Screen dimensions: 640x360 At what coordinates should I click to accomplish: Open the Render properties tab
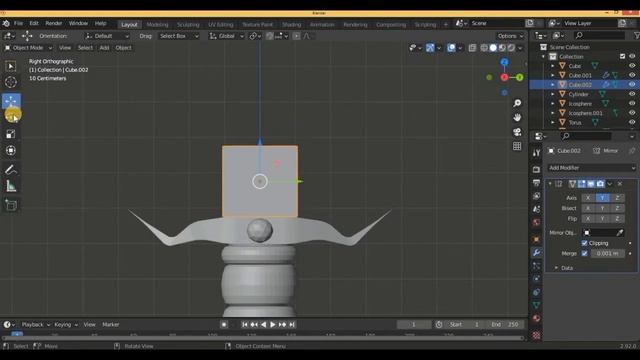tap(536, 169)
